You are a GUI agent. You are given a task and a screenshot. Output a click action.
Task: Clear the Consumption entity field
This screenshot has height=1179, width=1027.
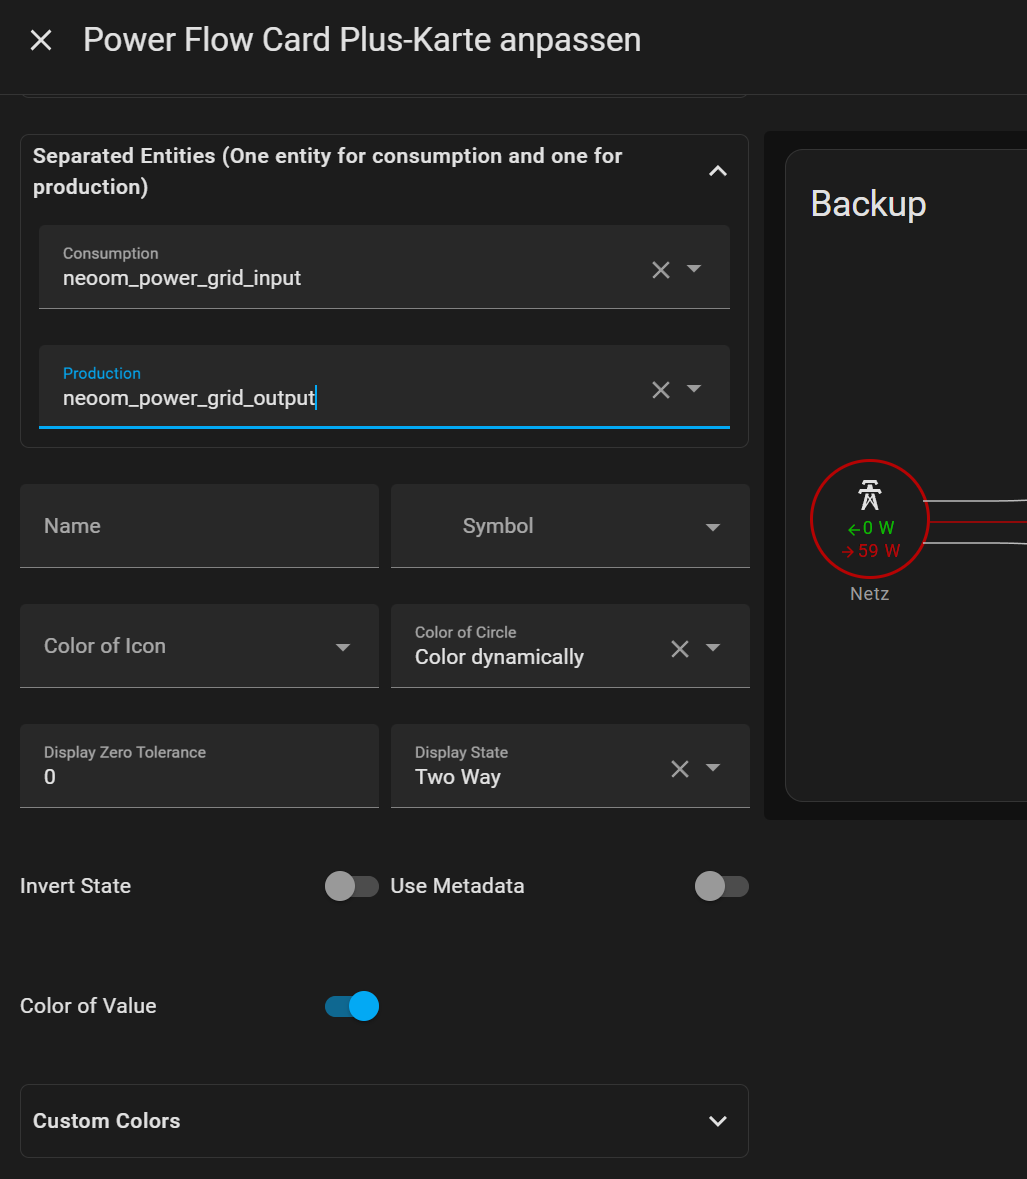point(661,269)
